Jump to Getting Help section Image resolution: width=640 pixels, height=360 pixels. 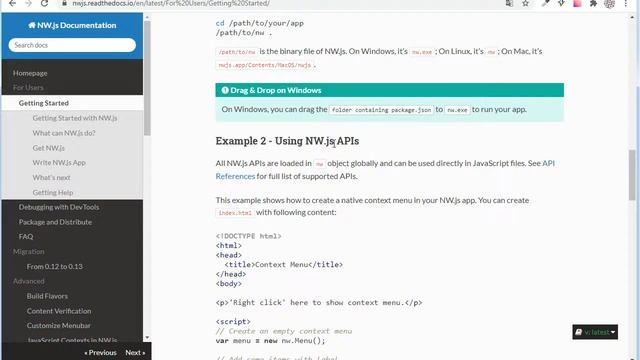pos(53,192)
